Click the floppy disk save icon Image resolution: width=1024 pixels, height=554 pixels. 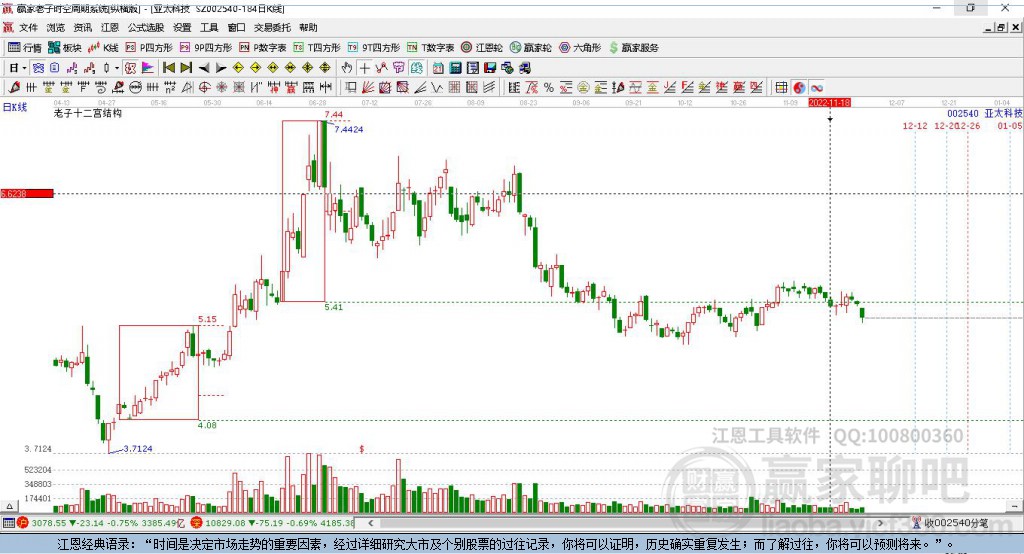490,68
